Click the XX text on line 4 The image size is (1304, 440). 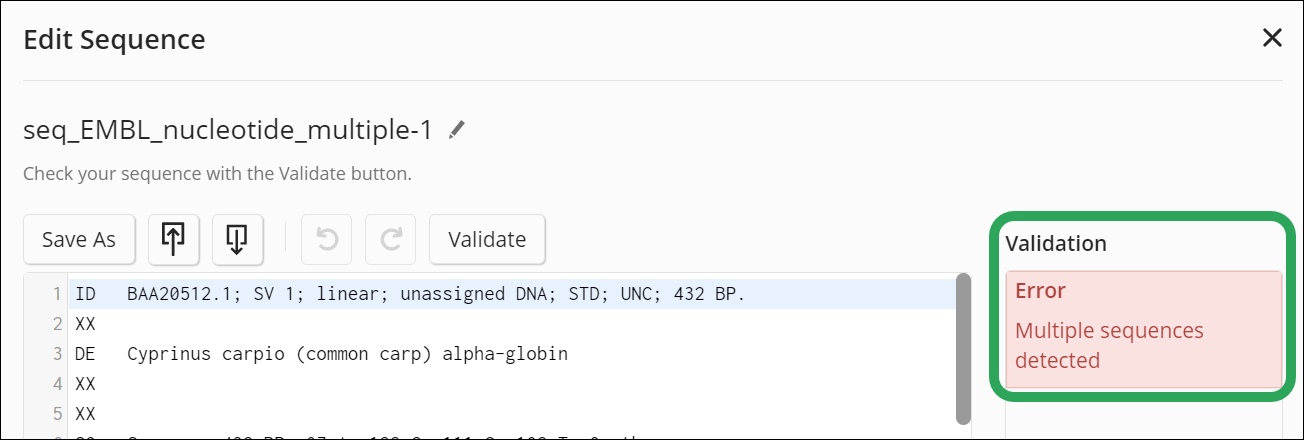pyautogui.click(x=84, y=383)
